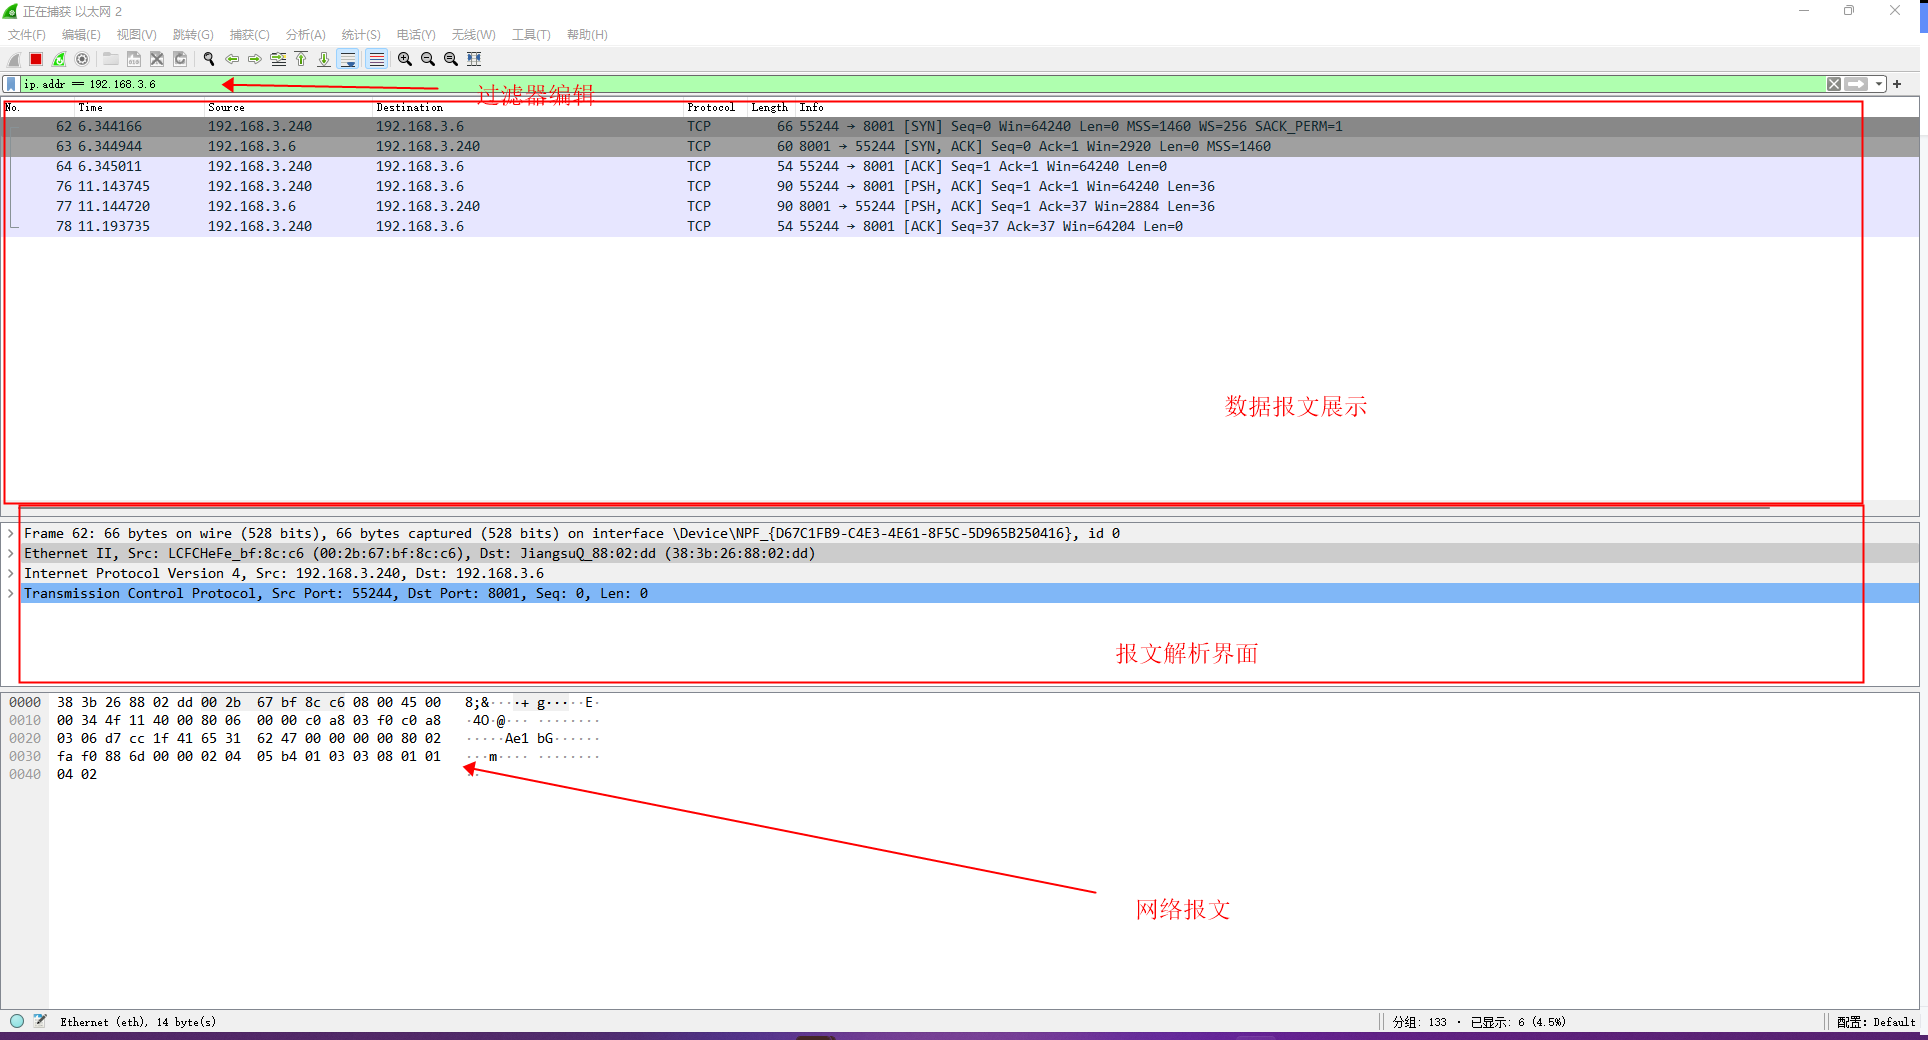The image size is (1928, 1040).
Task: Apply the display filter with the arrow button
Action: click(1857, 84)
